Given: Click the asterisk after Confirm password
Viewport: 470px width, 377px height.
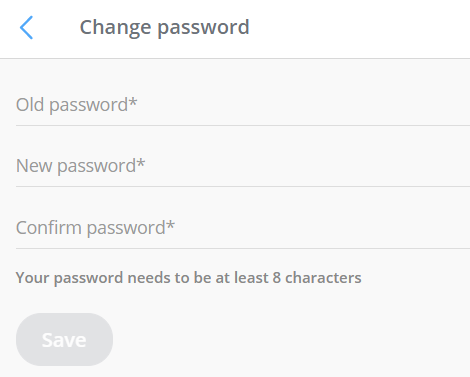Looking at the screenshot, I should click(170, 224).
